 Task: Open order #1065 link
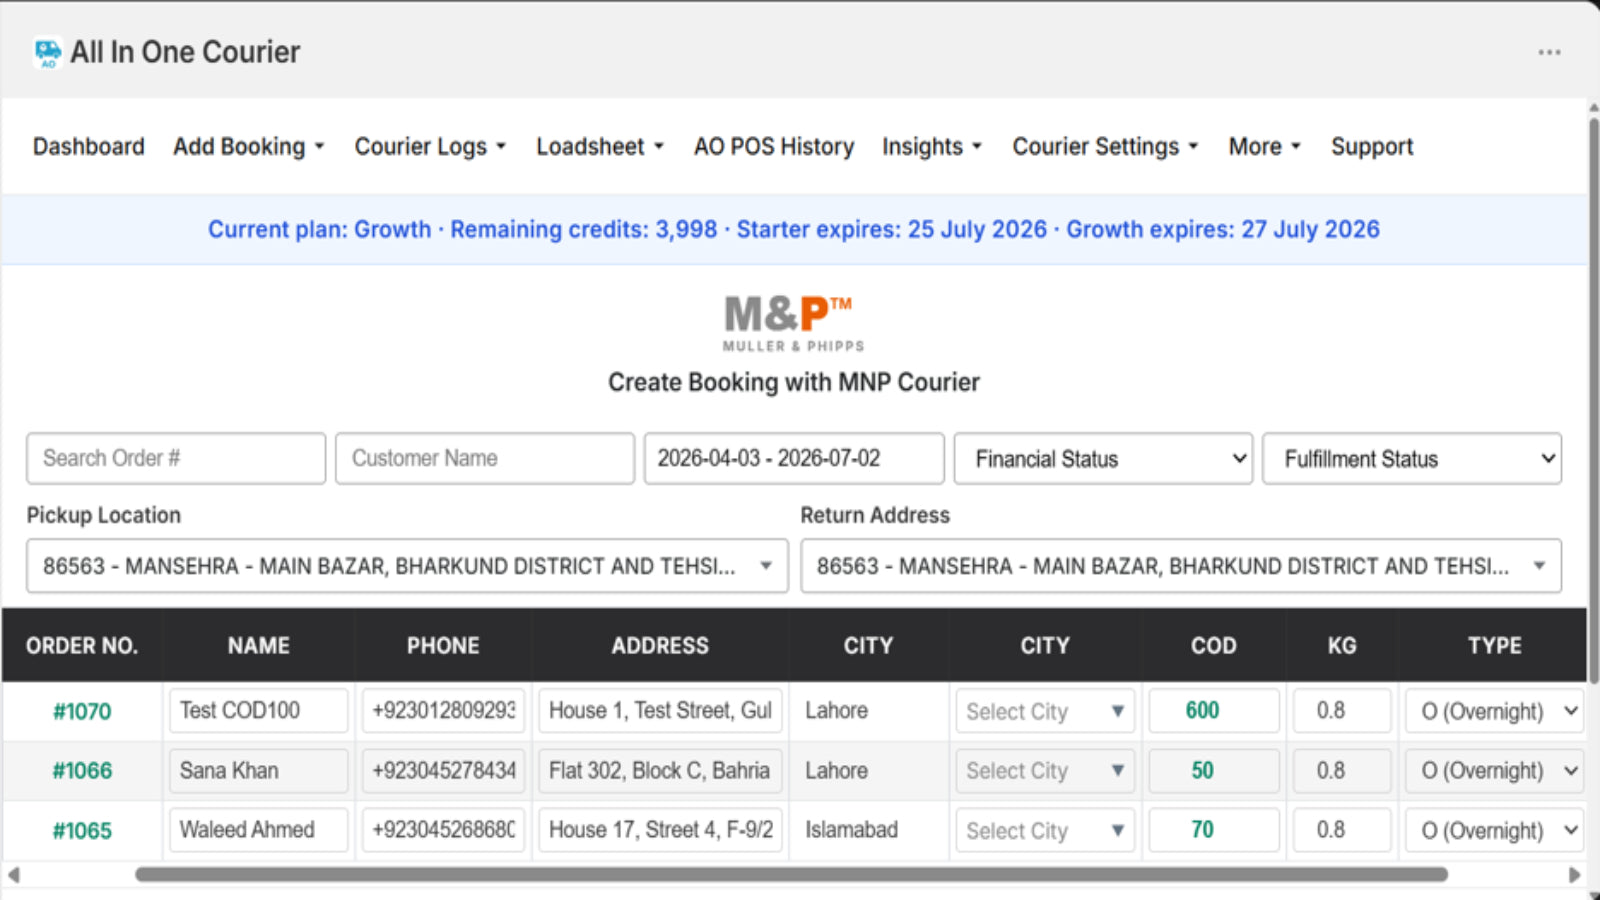tap(82, 831)
